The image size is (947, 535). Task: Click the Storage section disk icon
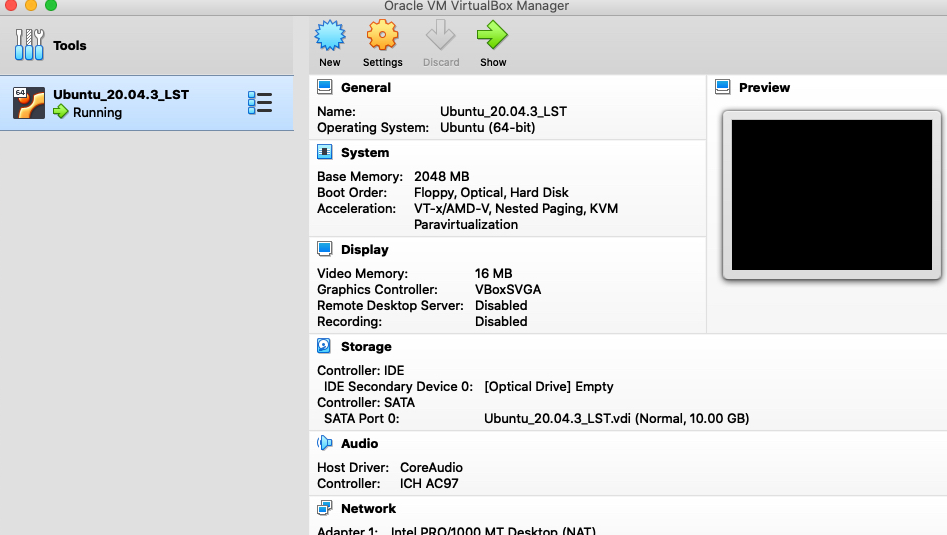(324, 346)
